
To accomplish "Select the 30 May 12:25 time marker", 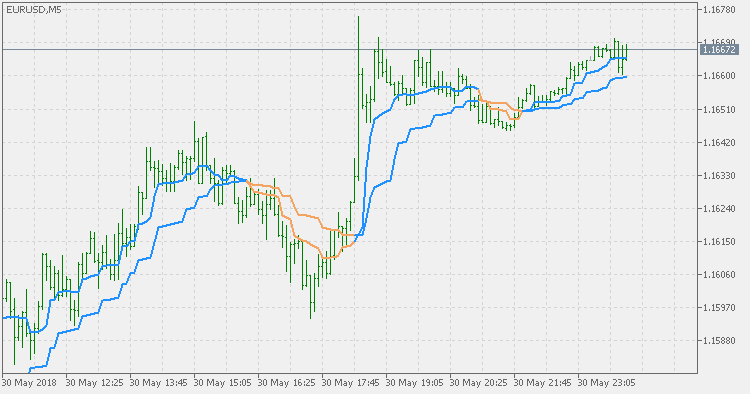I will [x=94, y=383].
